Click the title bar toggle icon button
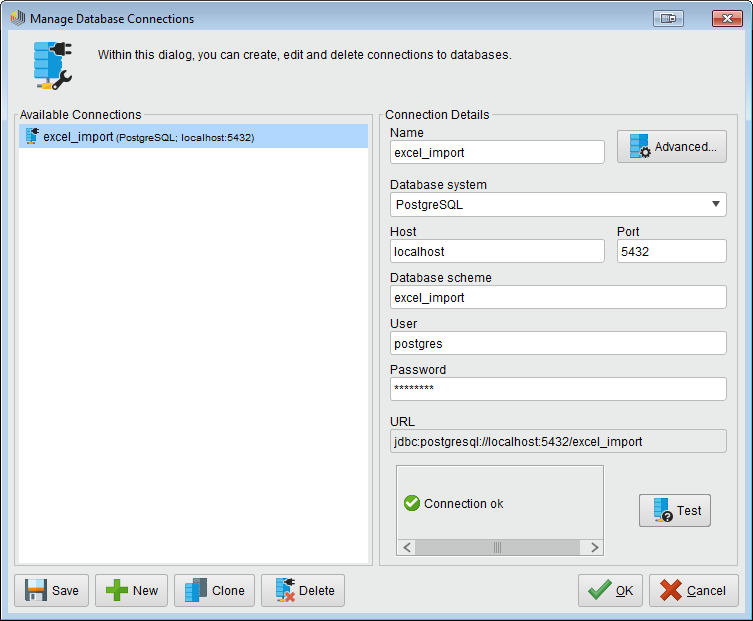The image size is (753, 621). pyautogui.click(x=668, y=18)
